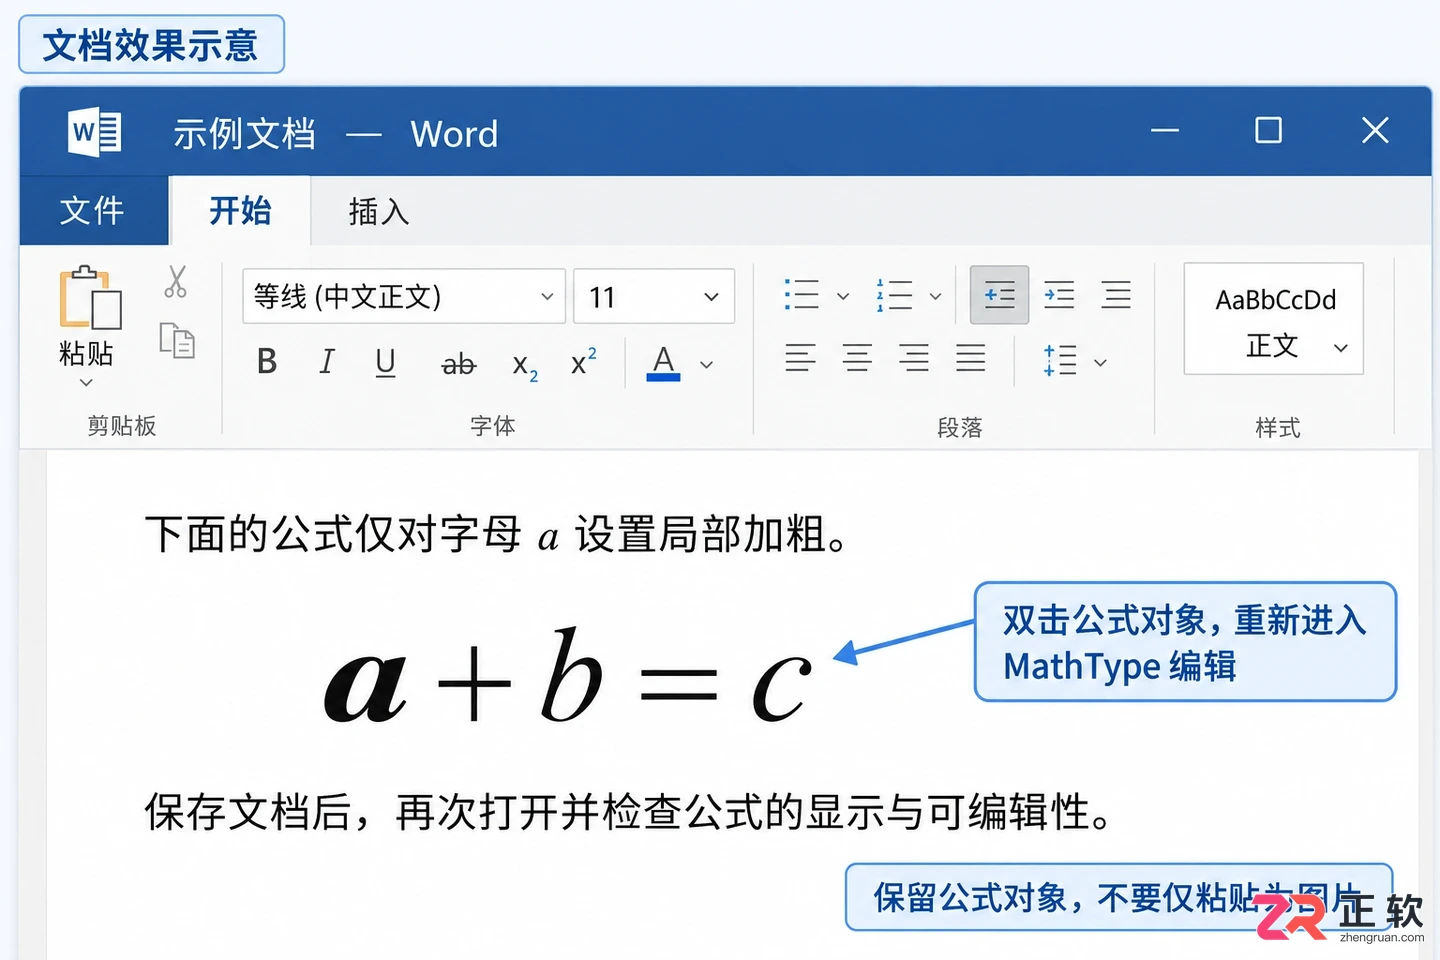The width and height of the screenshot is (1440, 960).
Task: Expand the 正文 styles gallery arrow
Action: click(1341, 348)
